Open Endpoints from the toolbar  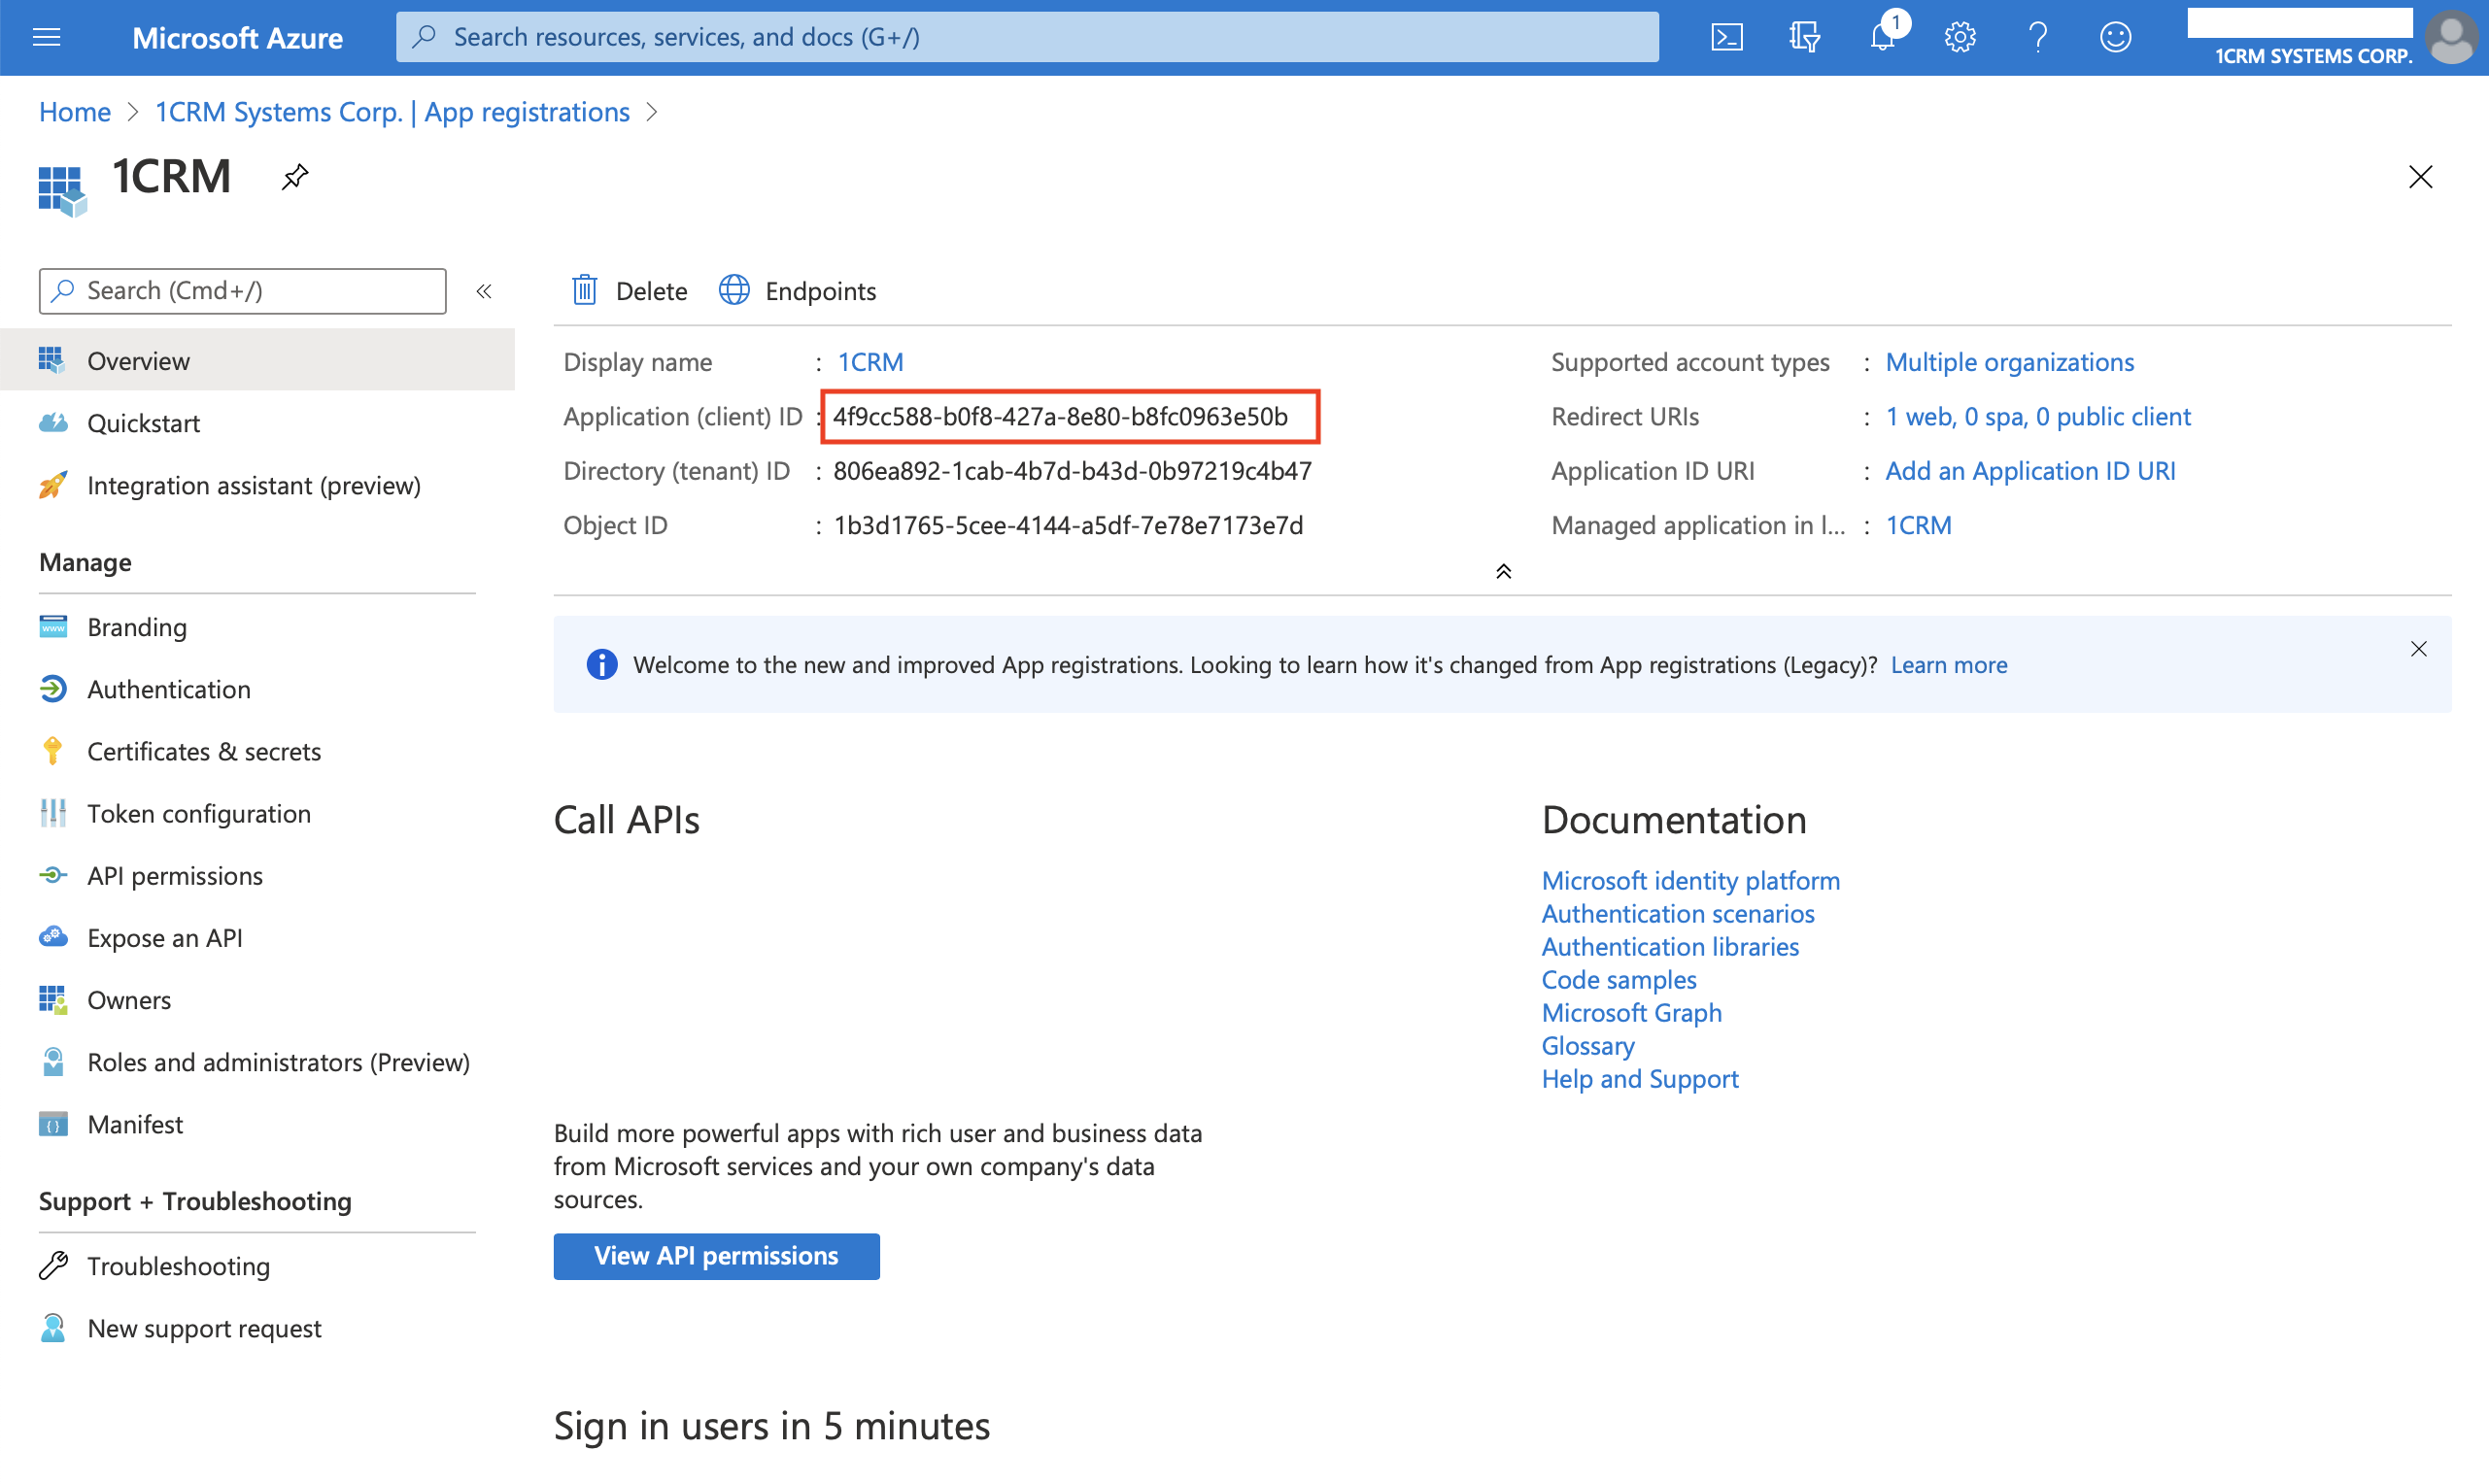click(x=798, y=291)
